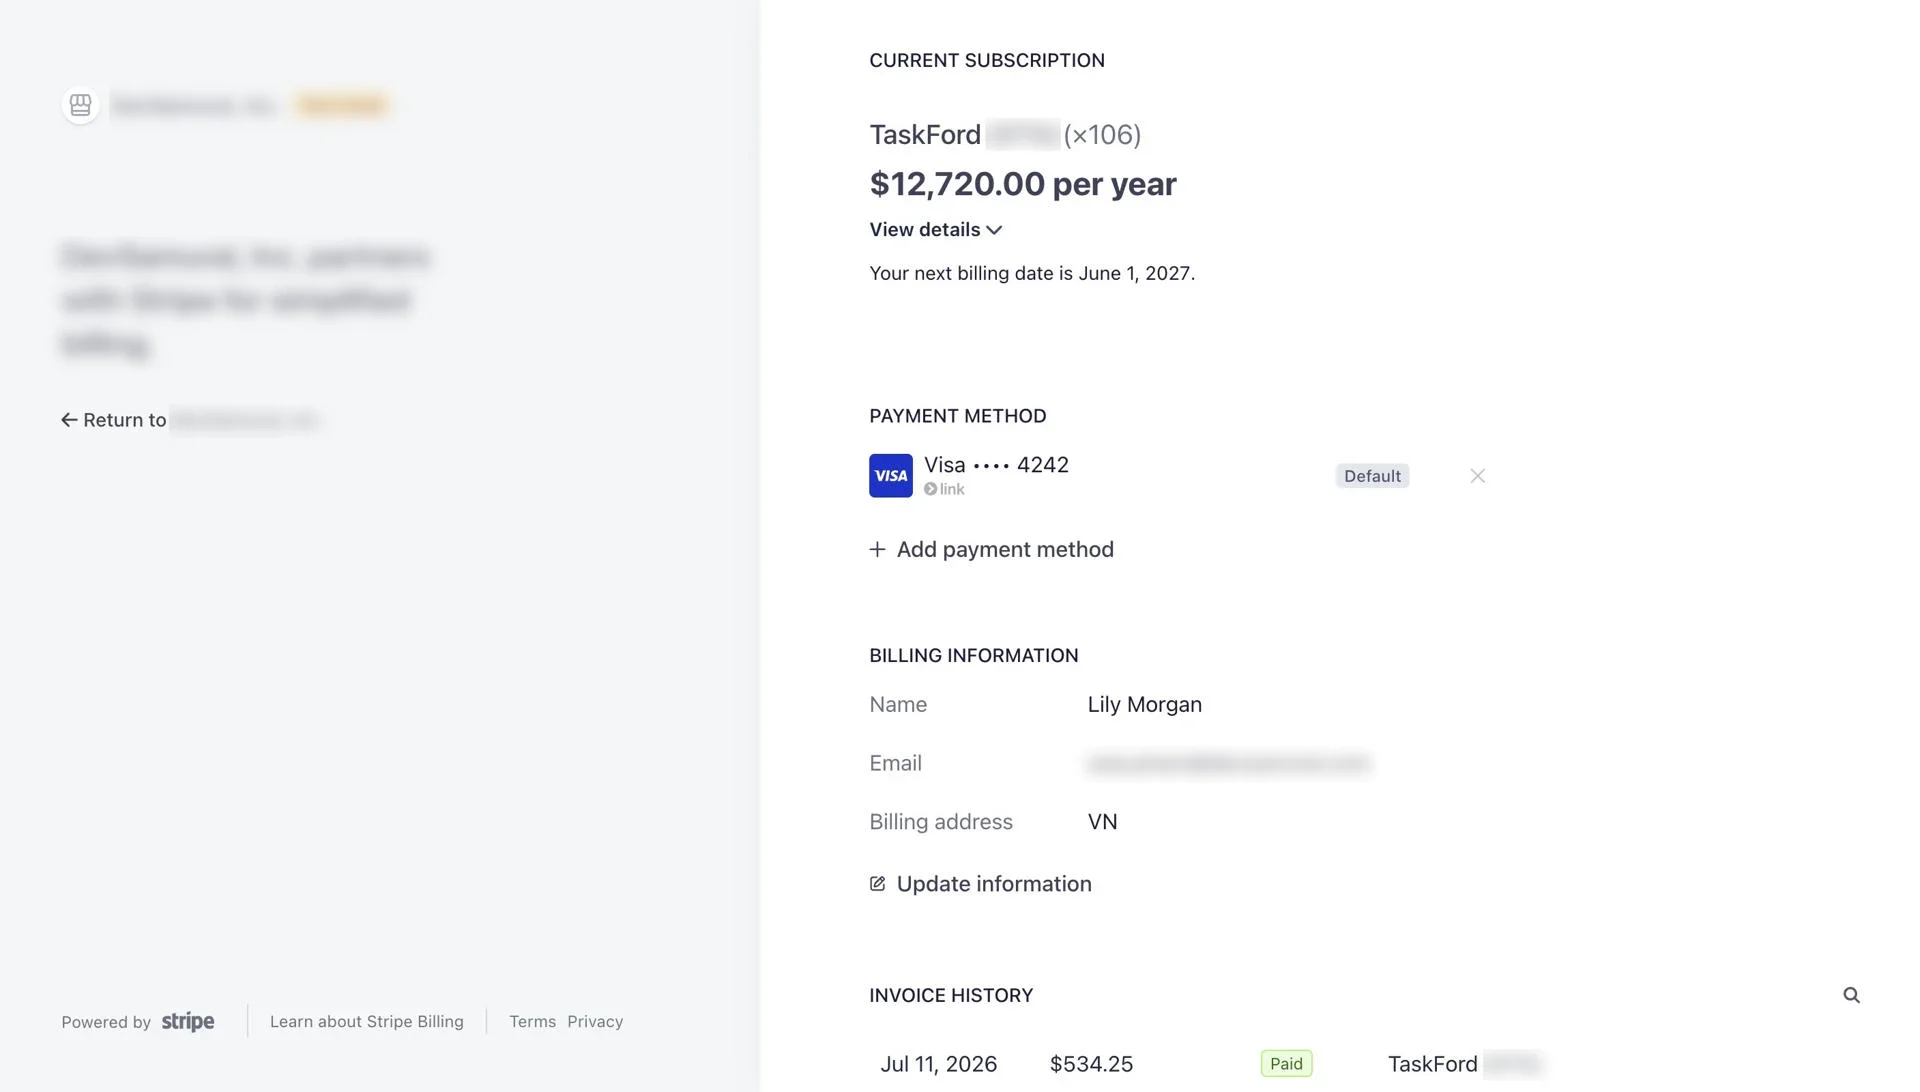The height and width of the screenshot is (1092, 1920).
Task: Expand View details for the subscription
Action: (x=935, y=230)
